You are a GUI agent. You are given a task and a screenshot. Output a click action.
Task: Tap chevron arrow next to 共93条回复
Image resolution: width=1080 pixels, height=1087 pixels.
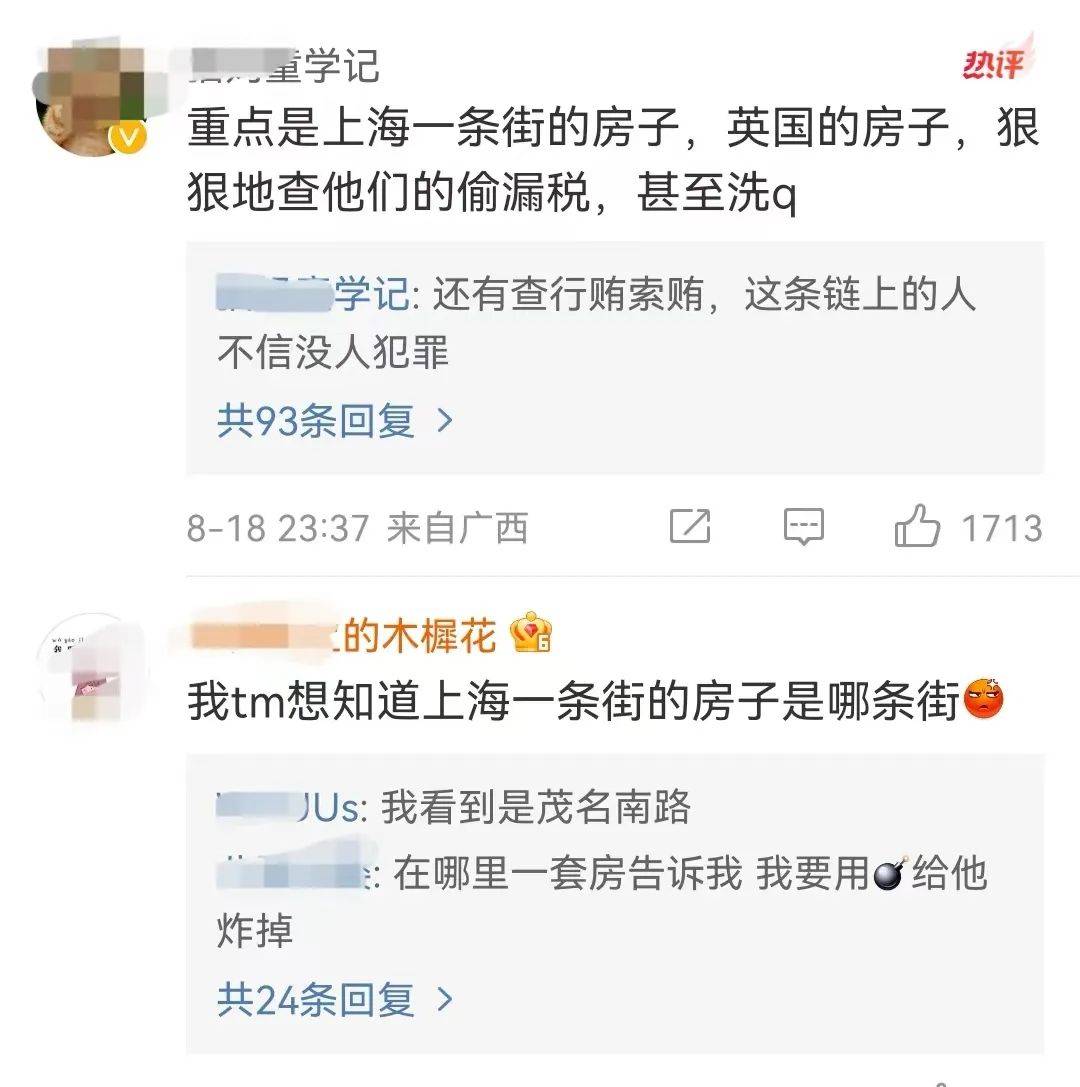[445, 421]
